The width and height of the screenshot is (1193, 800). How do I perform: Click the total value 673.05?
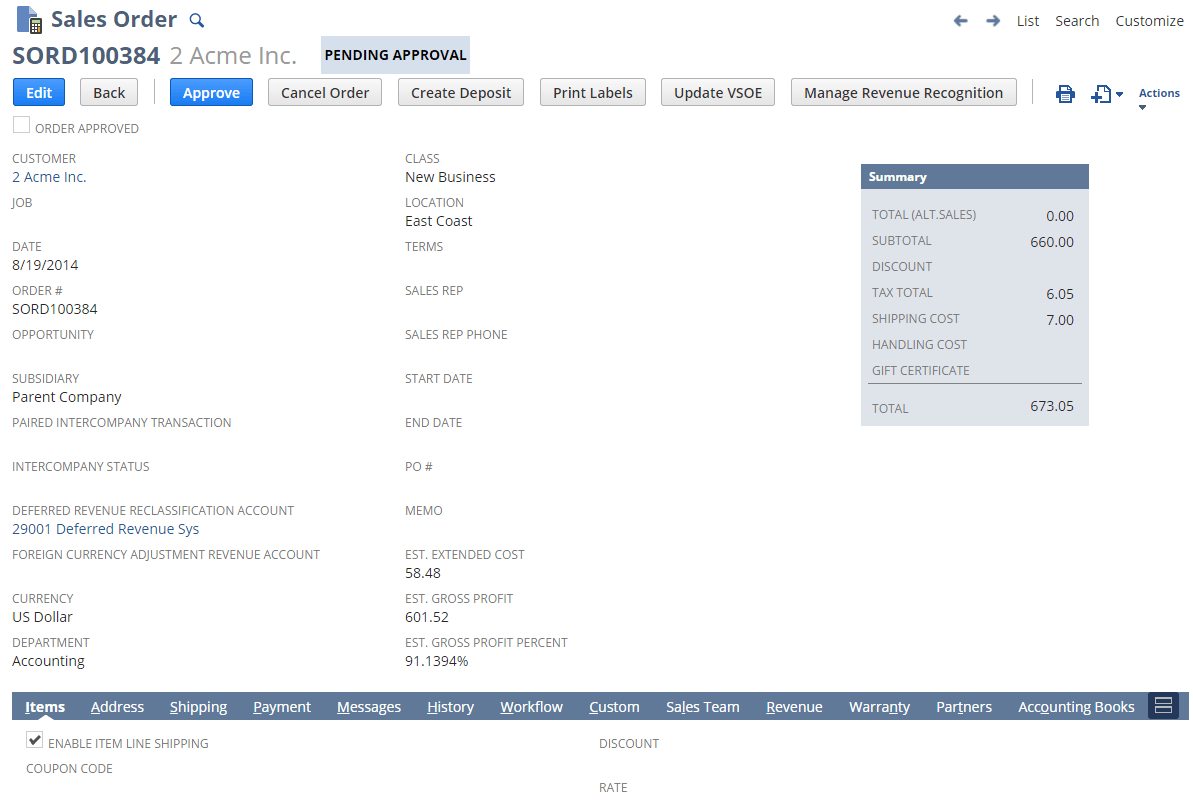click(1051, 406)
